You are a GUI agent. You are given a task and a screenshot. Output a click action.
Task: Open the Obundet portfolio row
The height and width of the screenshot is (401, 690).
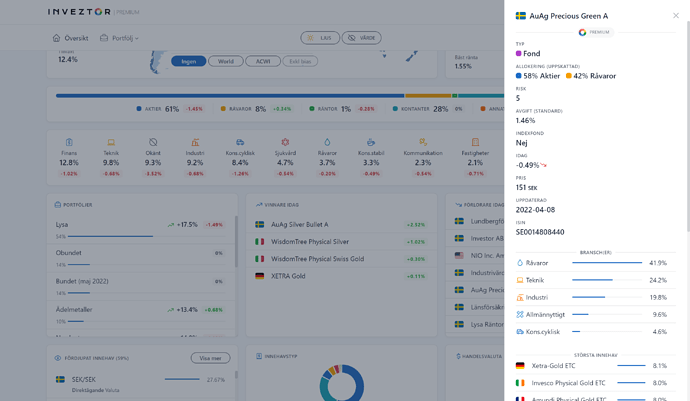click(140, 258)
